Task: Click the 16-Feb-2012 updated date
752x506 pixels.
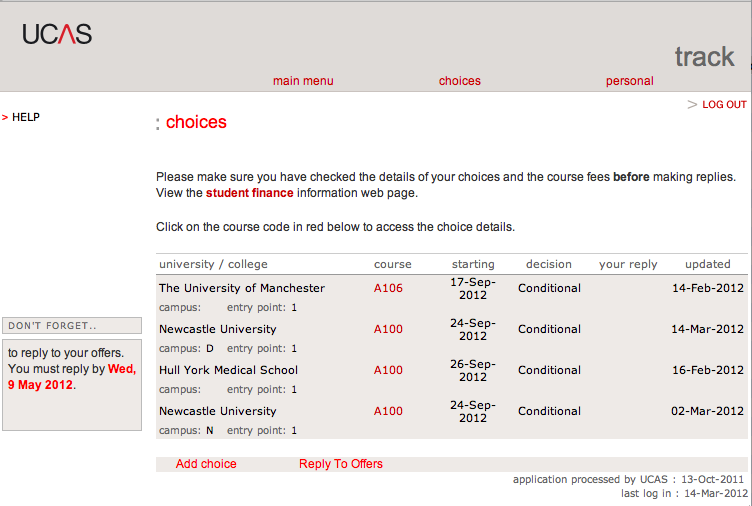Action: coord(708,370)
